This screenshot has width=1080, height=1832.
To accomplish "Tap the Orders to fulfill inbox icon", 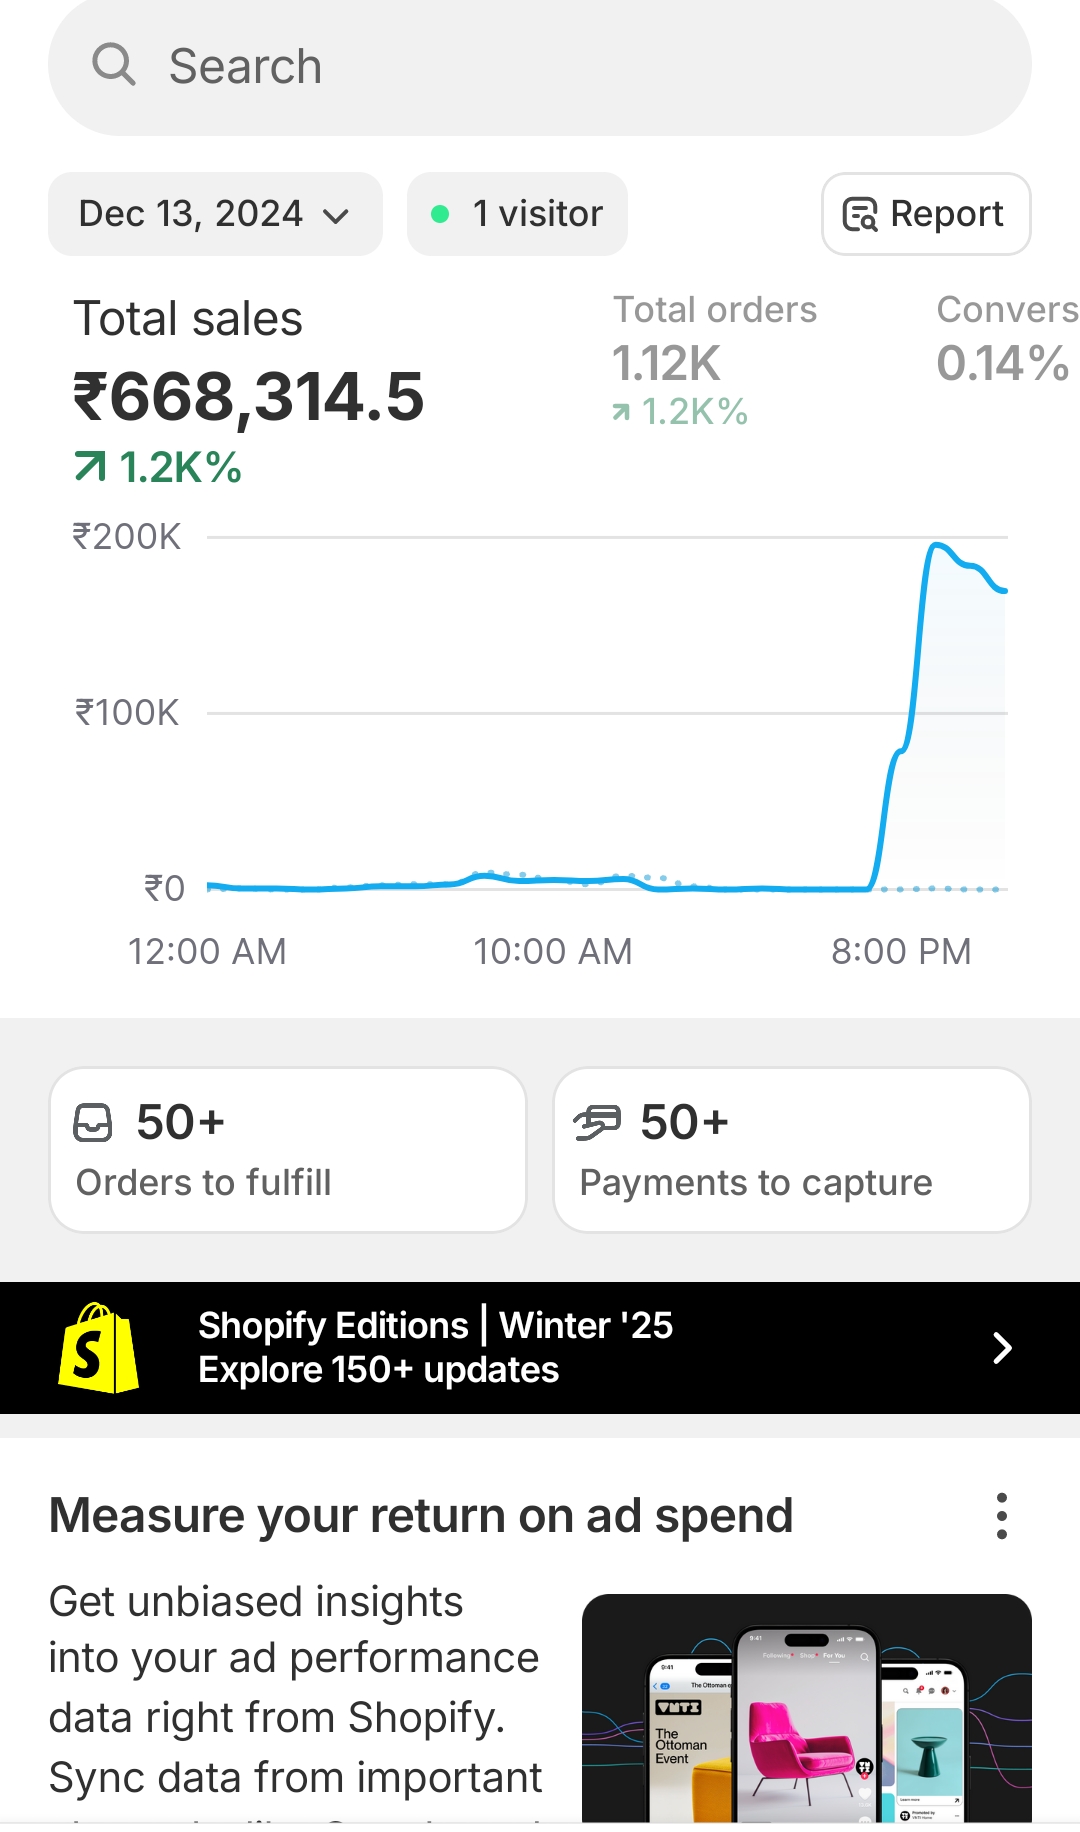I will click(x=93, y=1122).
